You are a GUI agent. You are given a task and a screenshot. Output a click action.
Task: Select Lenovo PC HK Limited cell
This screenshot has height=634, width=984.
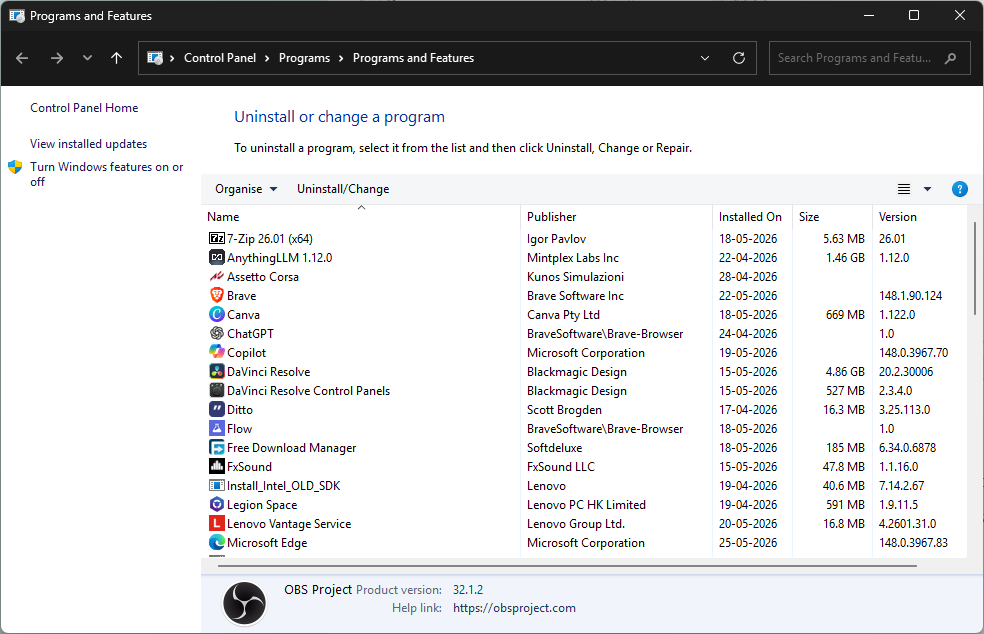[x=586, y=505]
